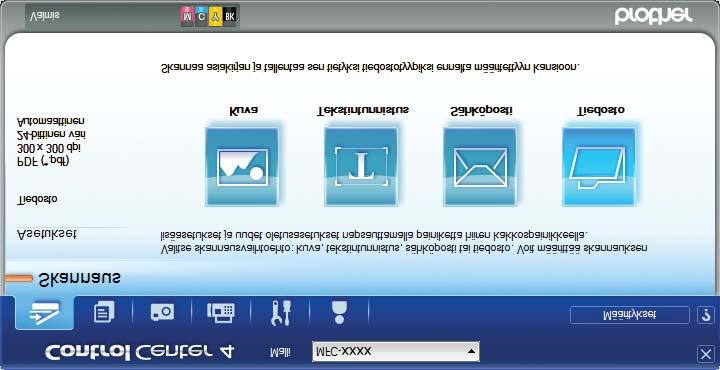
Task: Check the magenta ink level indicator
Action: pyautogui.click(x=188, y=16)
